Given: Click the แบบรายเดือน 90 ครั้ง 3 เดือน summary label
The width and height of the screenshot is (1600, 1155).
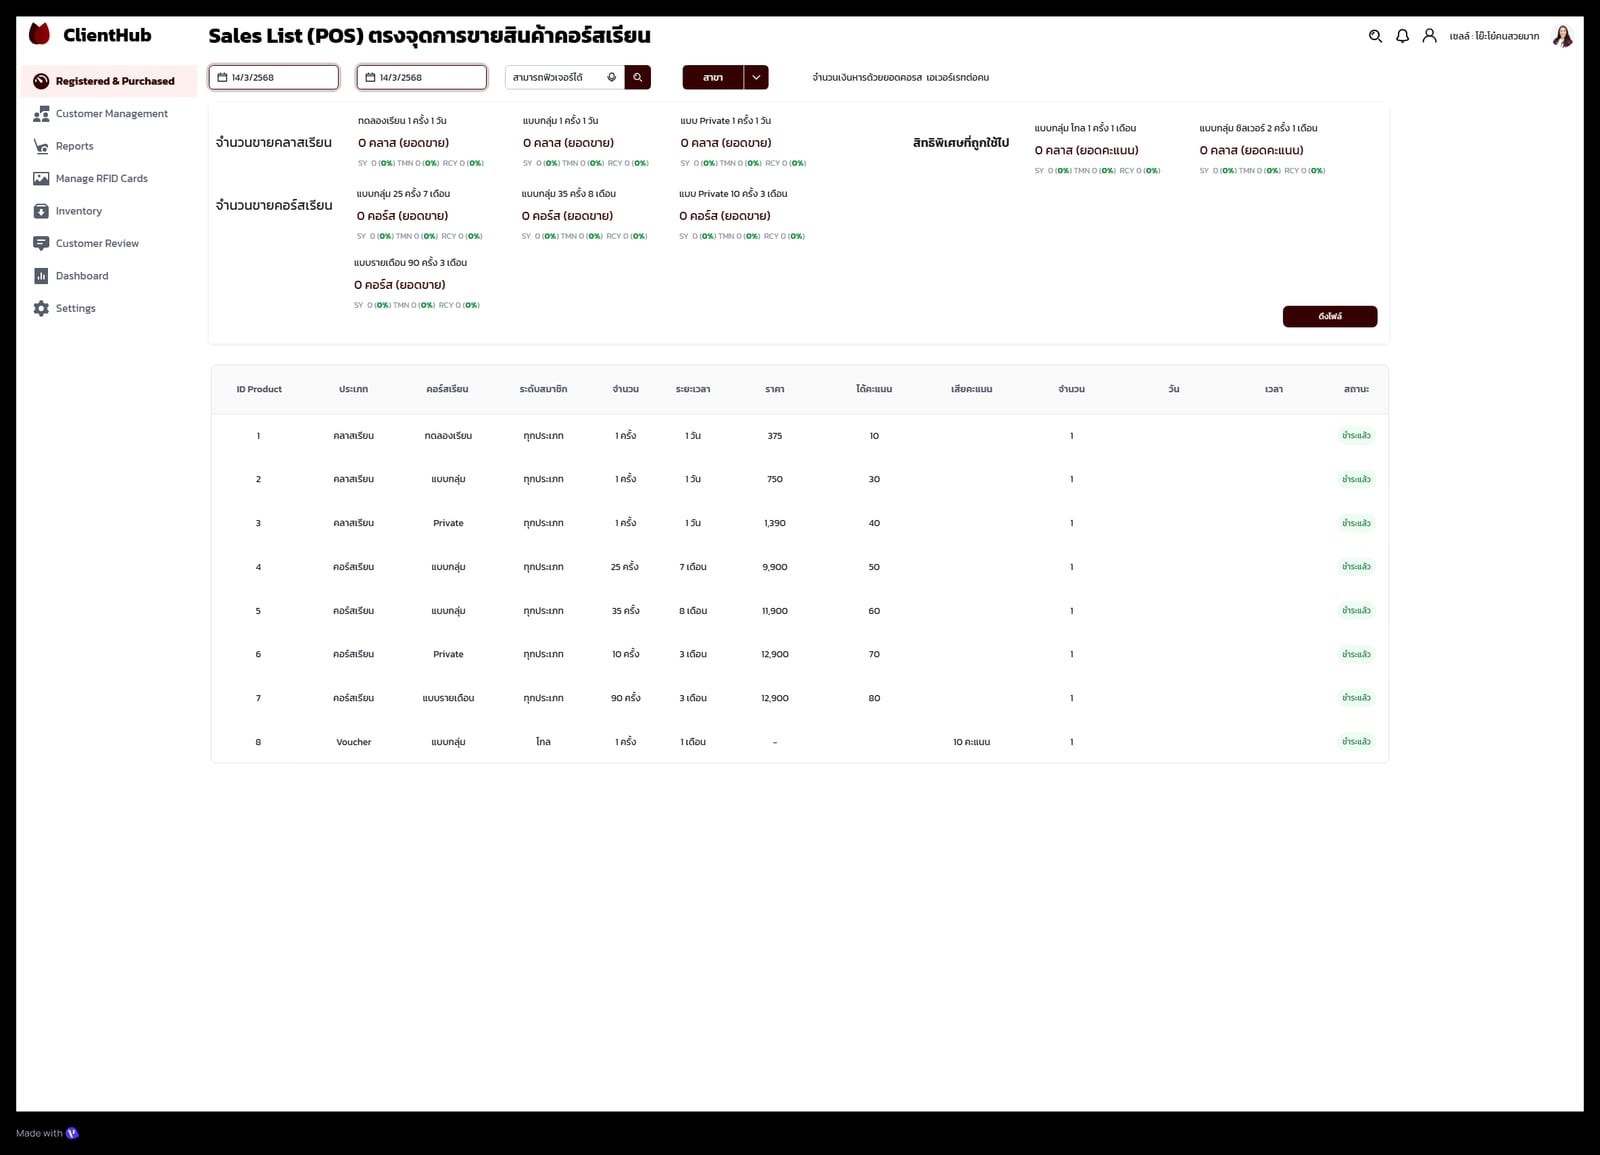Looking at the screenshot, I should click(410, 263).
